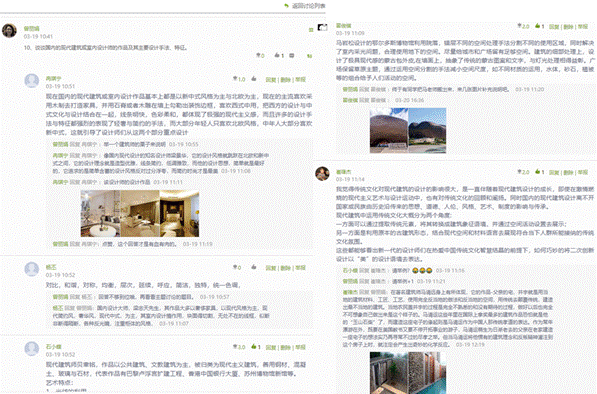Open the interior design photo strip thumbnail
Image resolution: width=597 pixels, height=394 pixels.
(140, 213)
